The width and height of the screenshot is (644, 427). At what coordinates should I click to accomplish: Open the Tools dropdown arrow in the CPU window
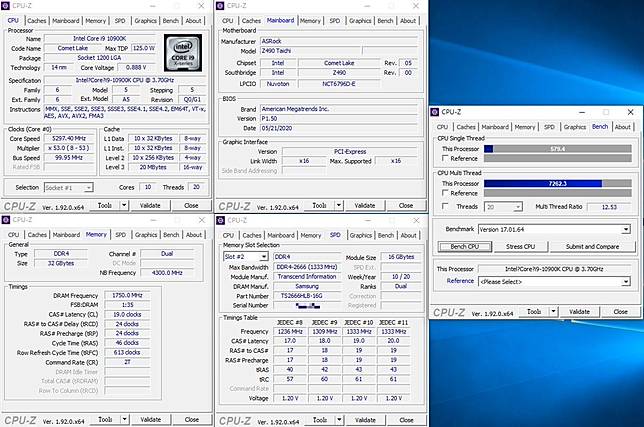coord(124,205)
